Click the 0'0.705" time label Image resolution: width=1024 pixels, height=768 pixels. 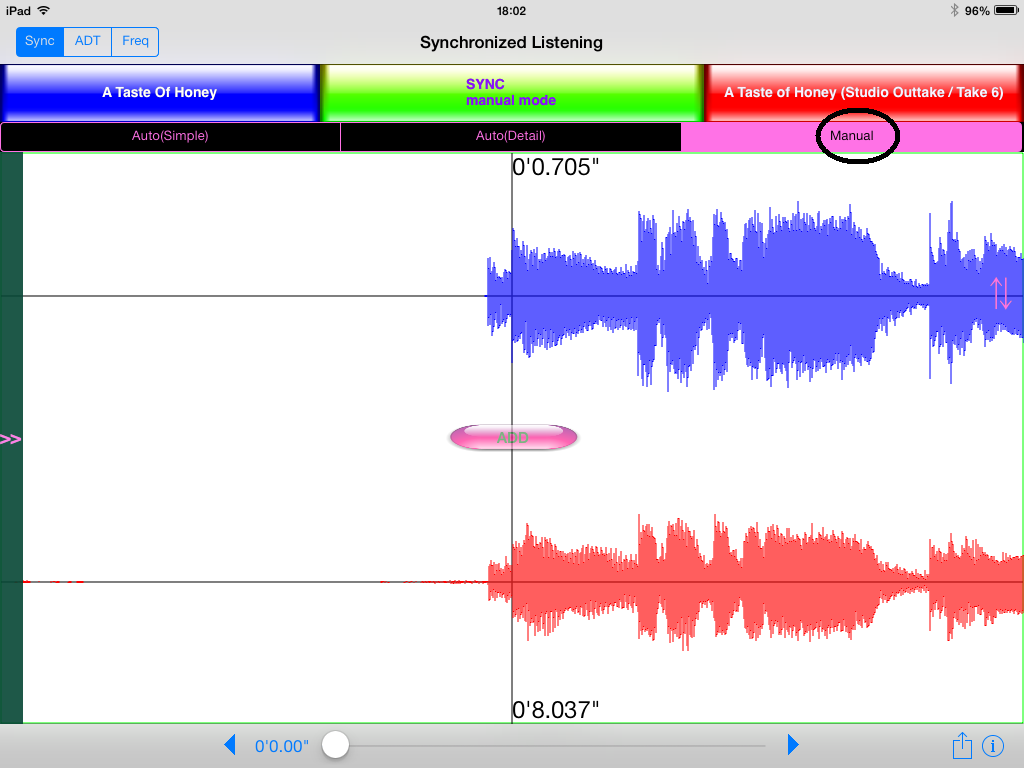click(556, 167)
